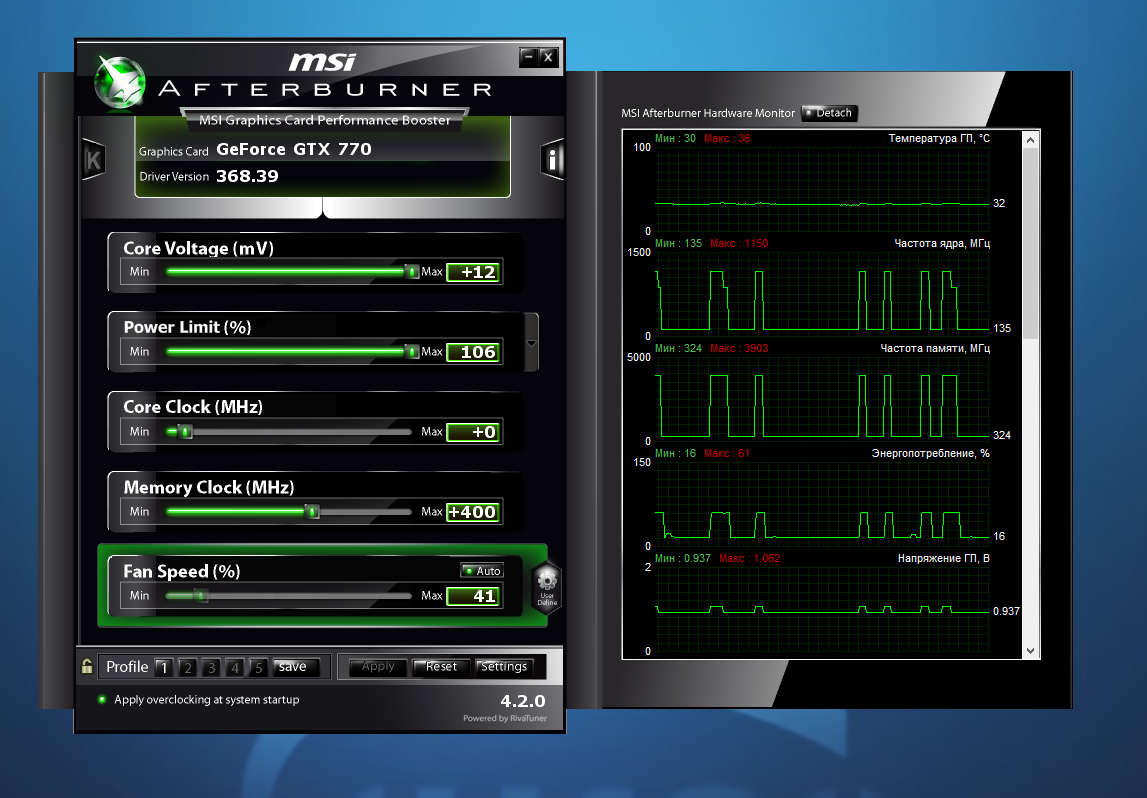Image resolution: width=1147 pixels, height=798 pixels.
Task: Click the hardware monitor scrollbar thumb
Action: pos(1030,244)
